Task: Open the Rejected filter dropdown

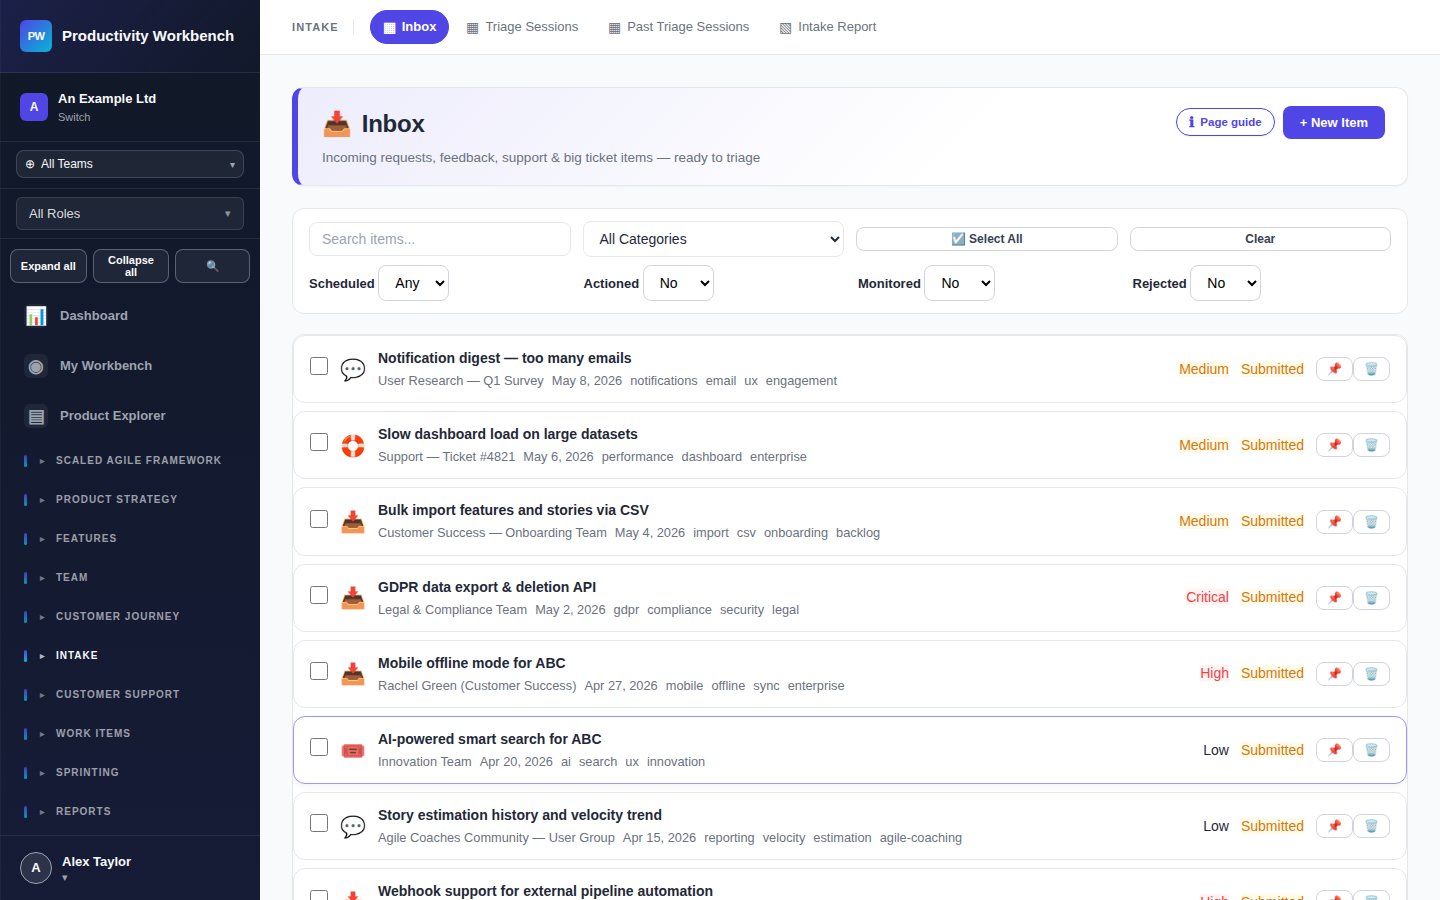Action: (1226, 283)
